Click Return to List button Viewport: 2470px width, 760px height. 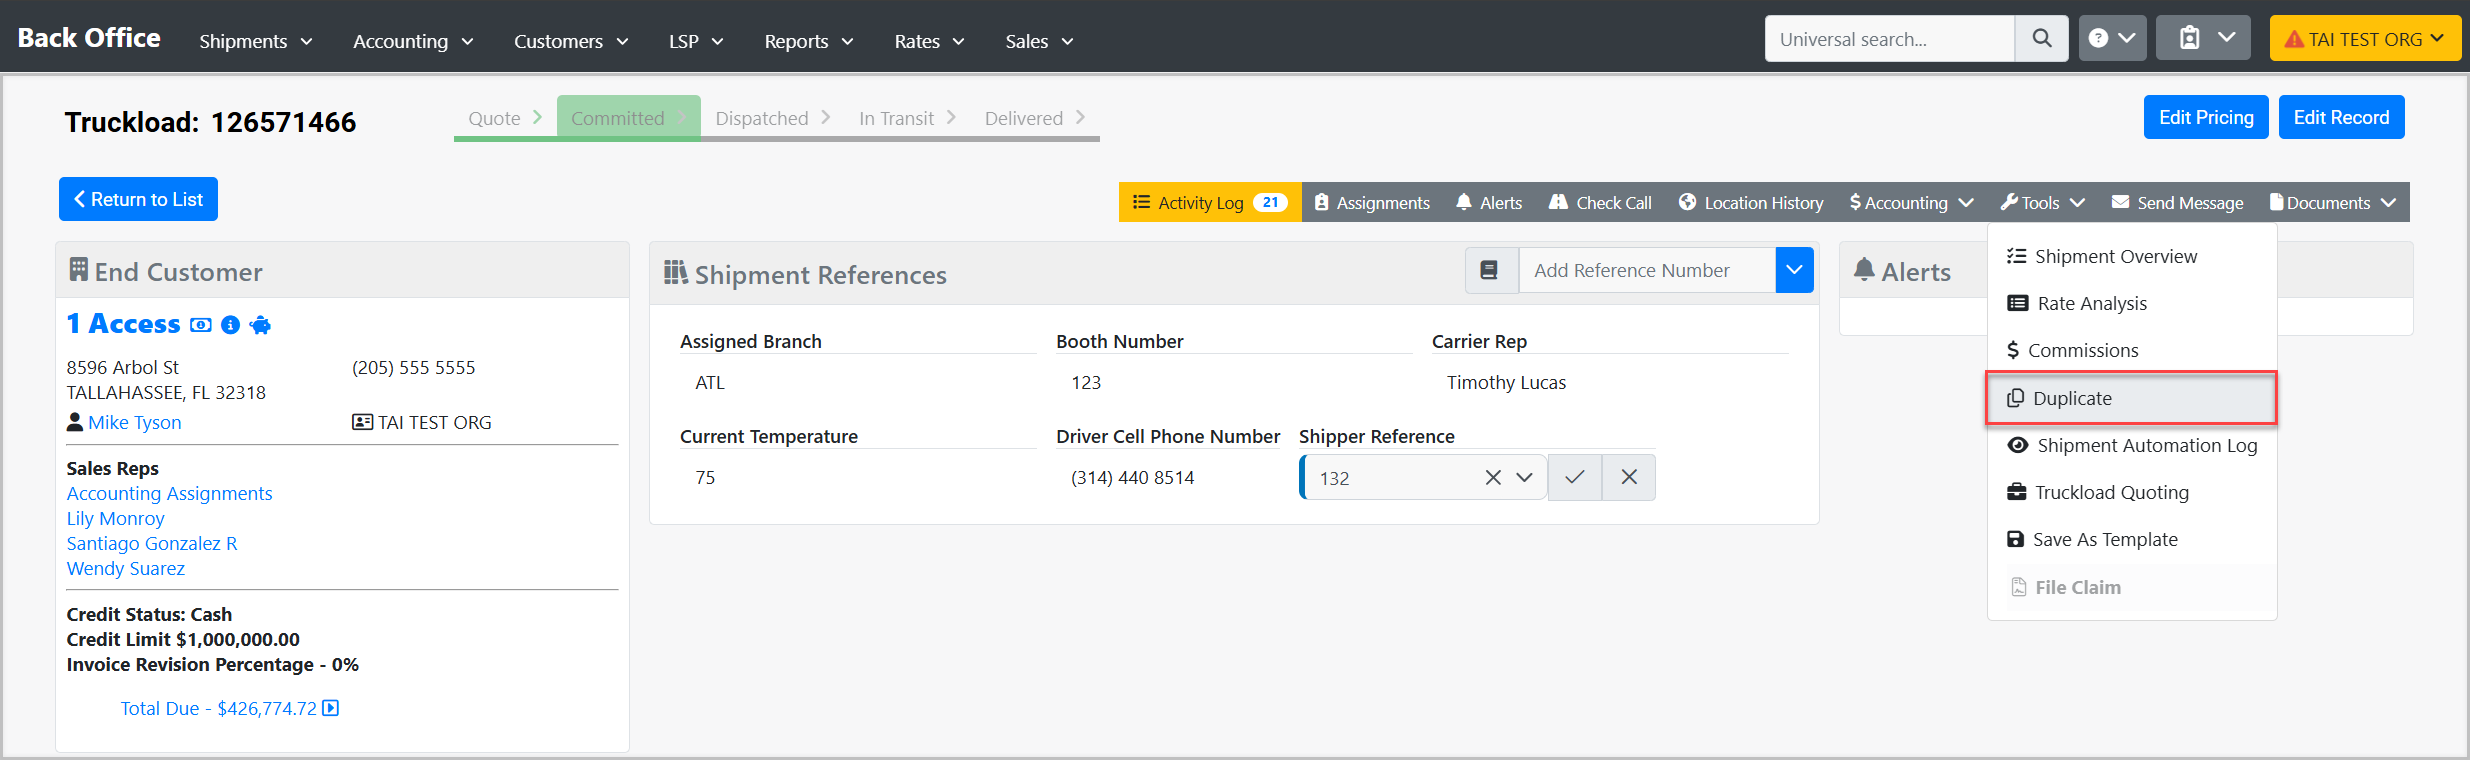(x=138, y=200)
